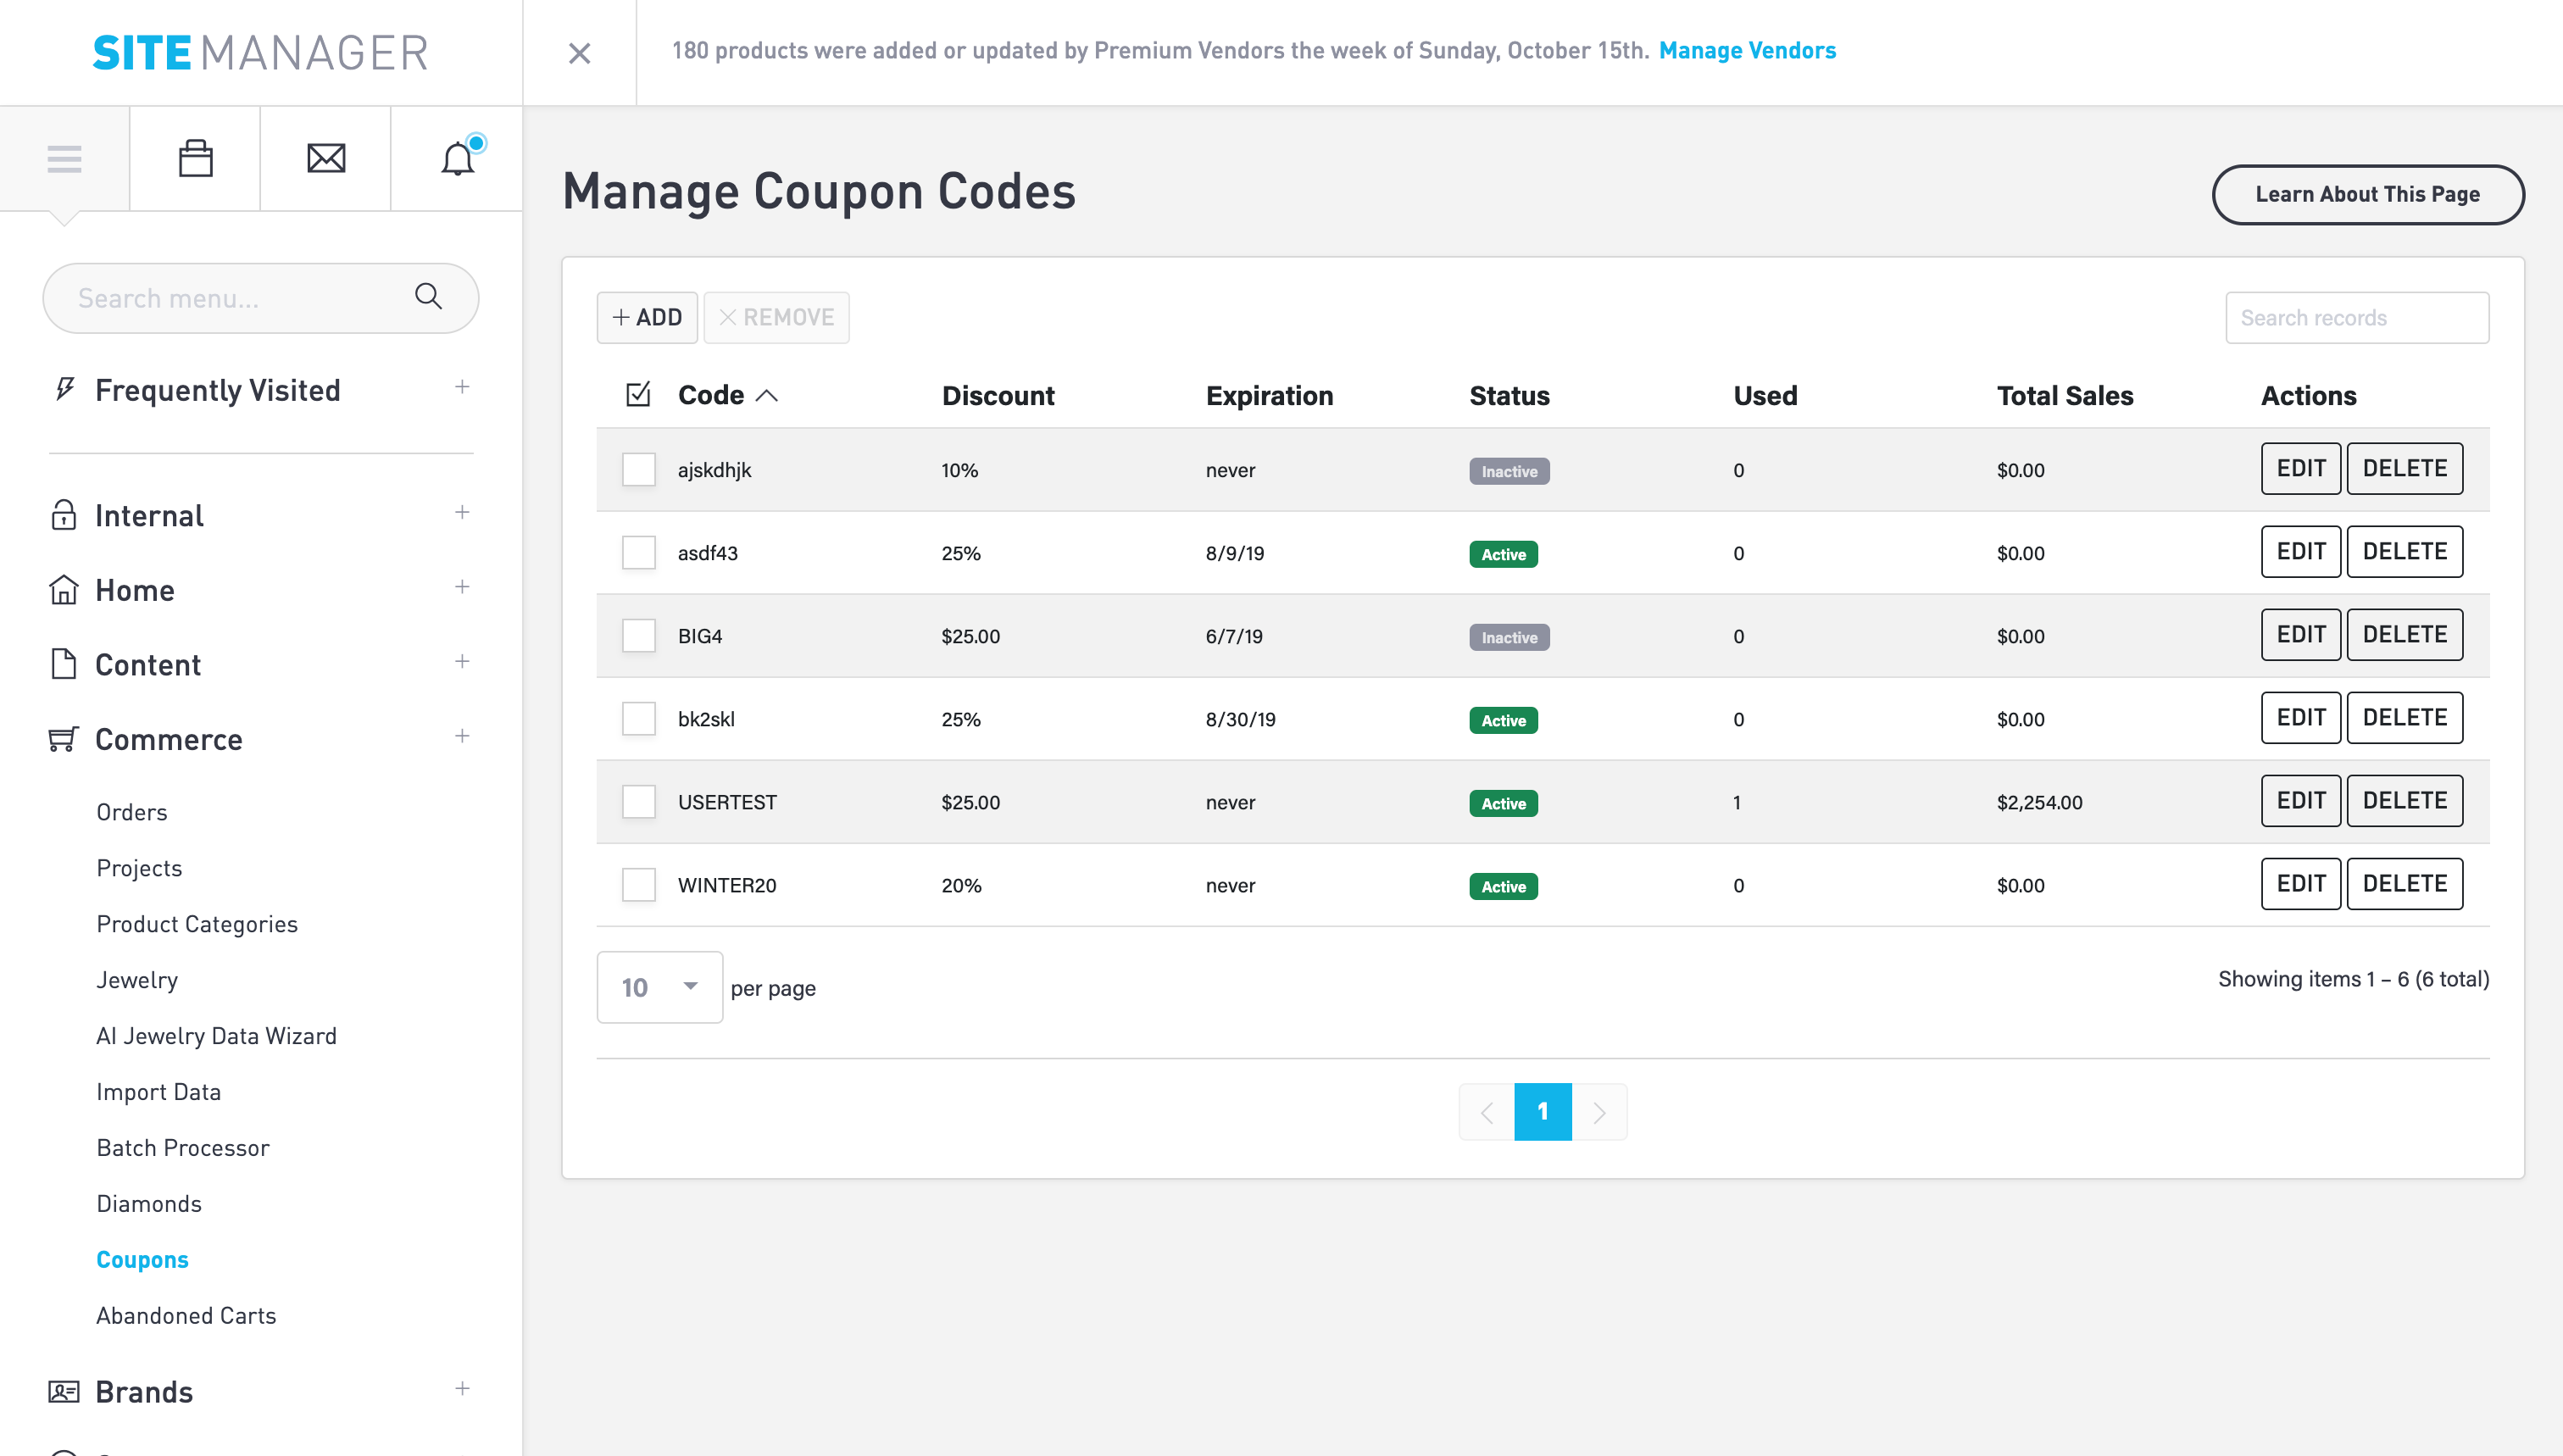The height and width of the screenshot is (1456, 2563).
Task: Open Abandoned Carts menu item
Action: (186, 1316)
